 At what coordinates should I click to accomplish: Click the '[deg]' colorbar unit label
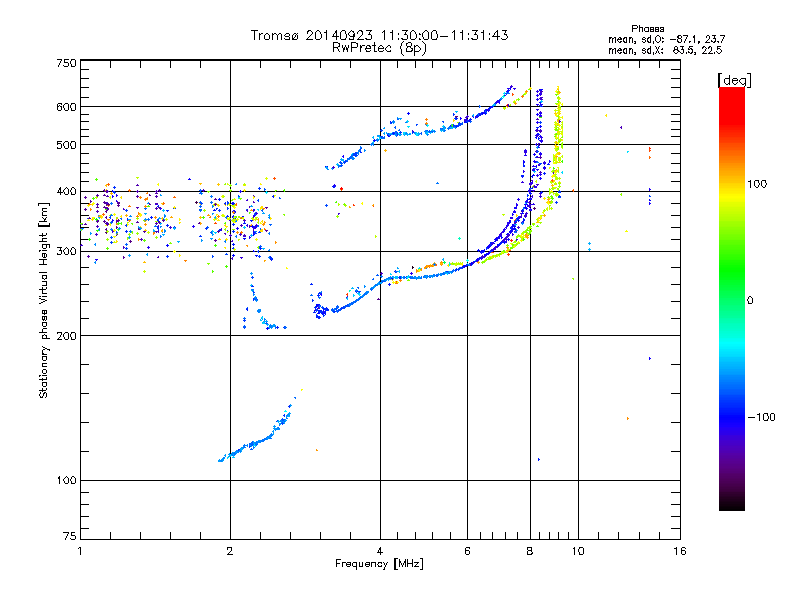coord(734,80)
